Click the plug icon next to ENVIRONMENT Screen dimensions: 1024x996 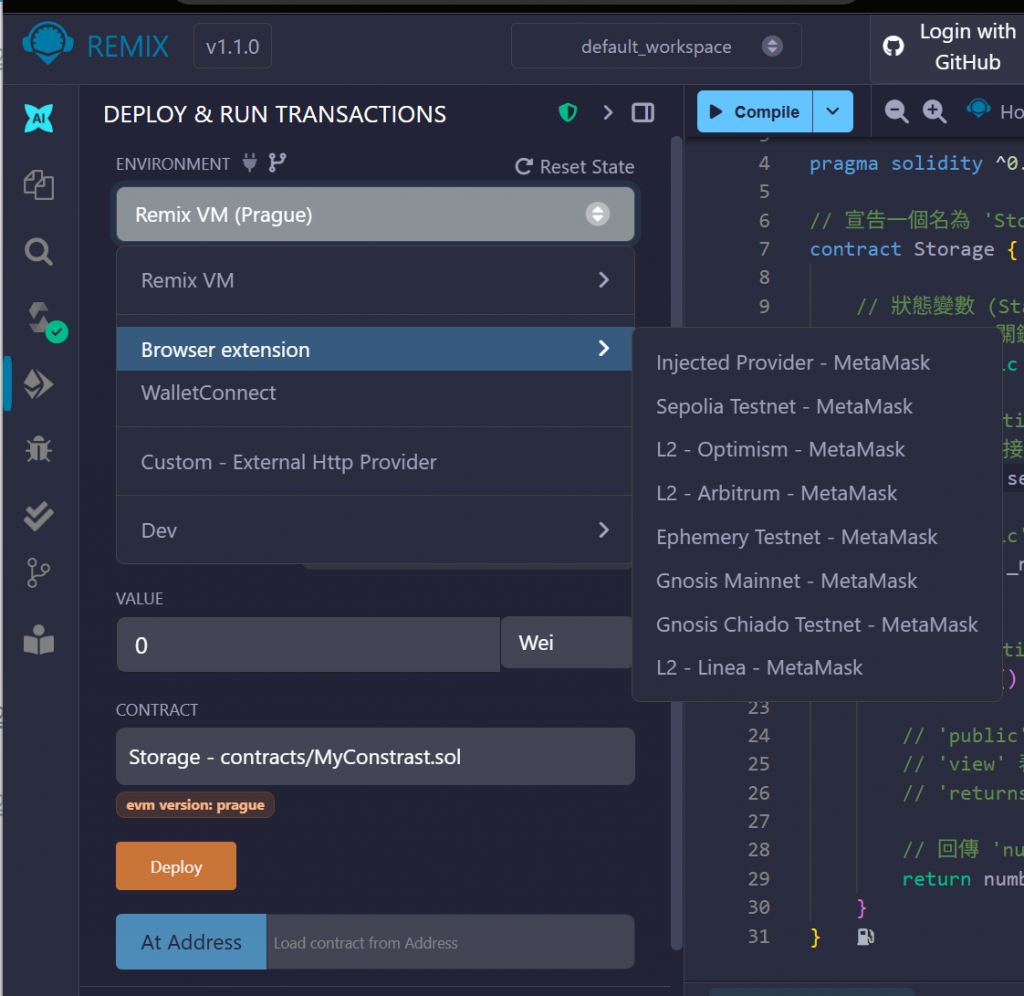click(x=249, y=162)
